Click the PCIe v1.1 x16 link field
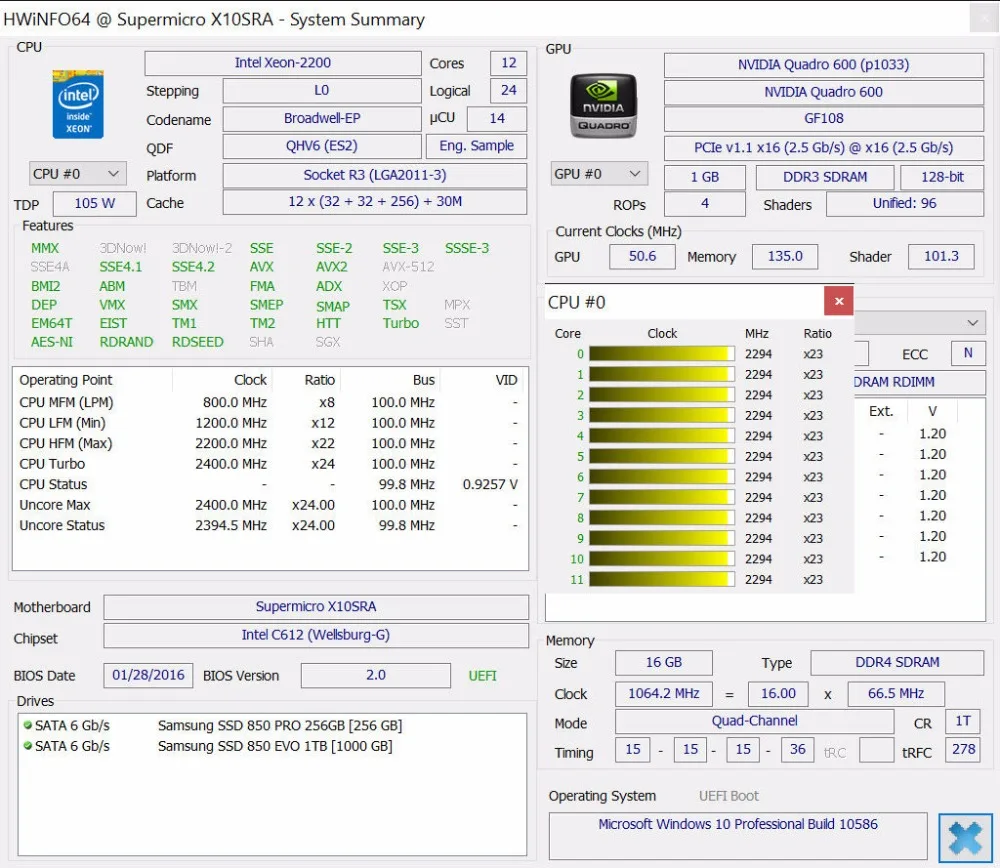This screenshot has width=1000, height=868. 823,148
